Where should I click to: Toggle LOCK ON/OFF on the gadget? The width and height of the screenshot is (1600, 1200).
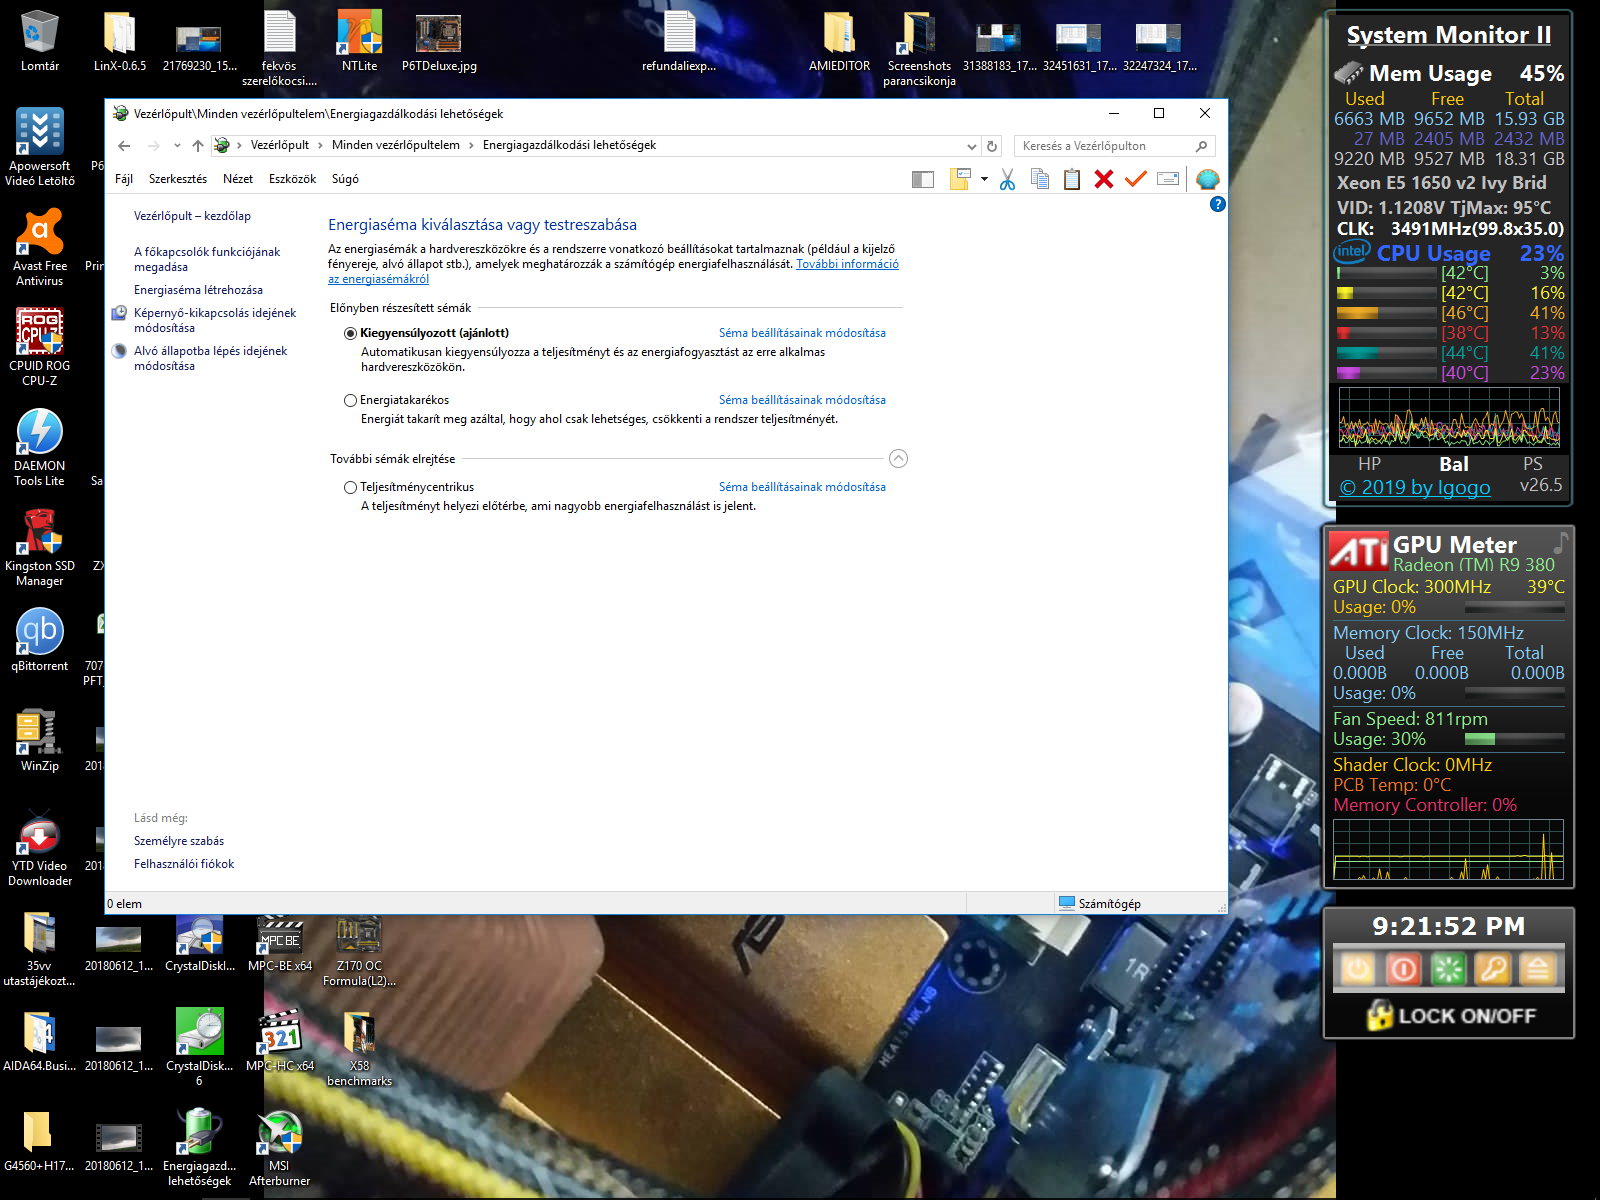[1450, 1015]
